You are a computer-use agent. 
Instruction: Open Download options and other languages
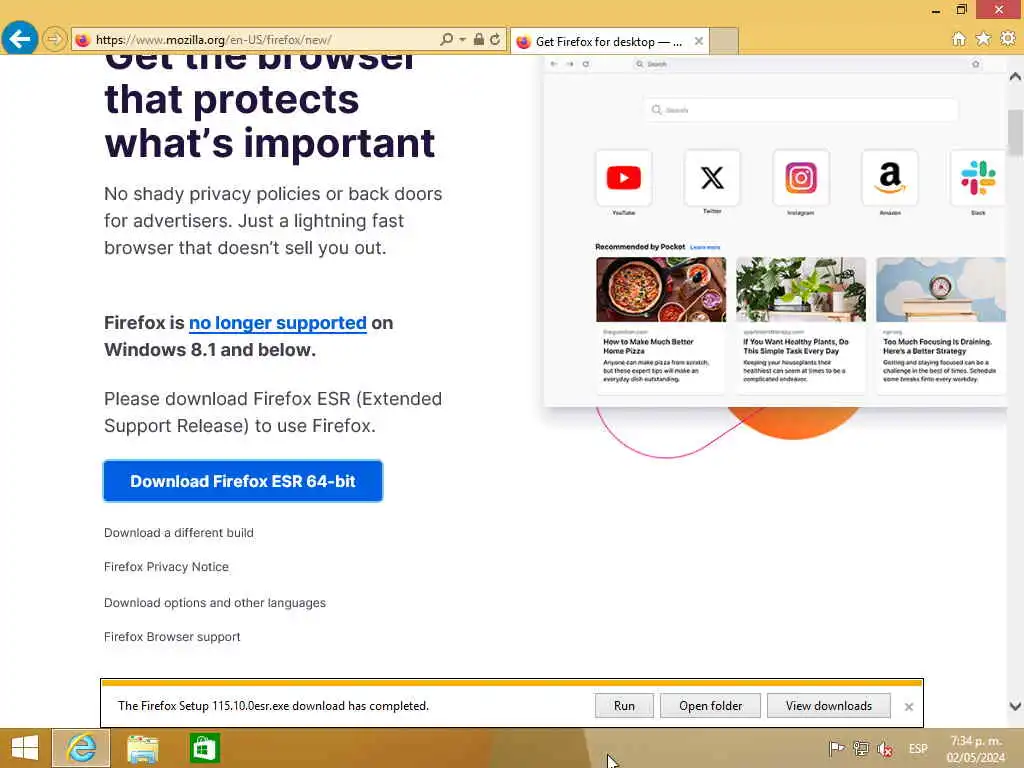[x=215, y=603]
